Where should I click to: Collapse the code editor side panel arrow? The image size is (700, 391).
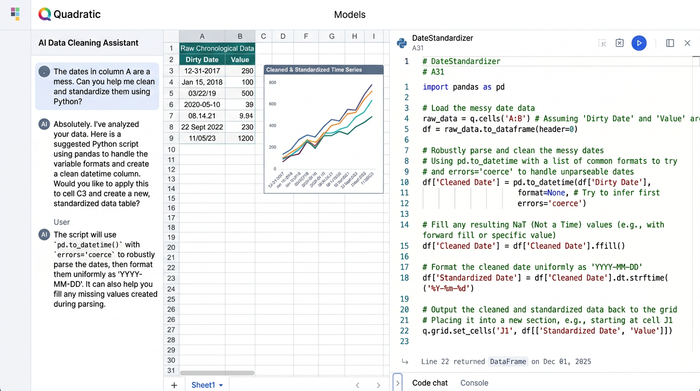(397, 383)
